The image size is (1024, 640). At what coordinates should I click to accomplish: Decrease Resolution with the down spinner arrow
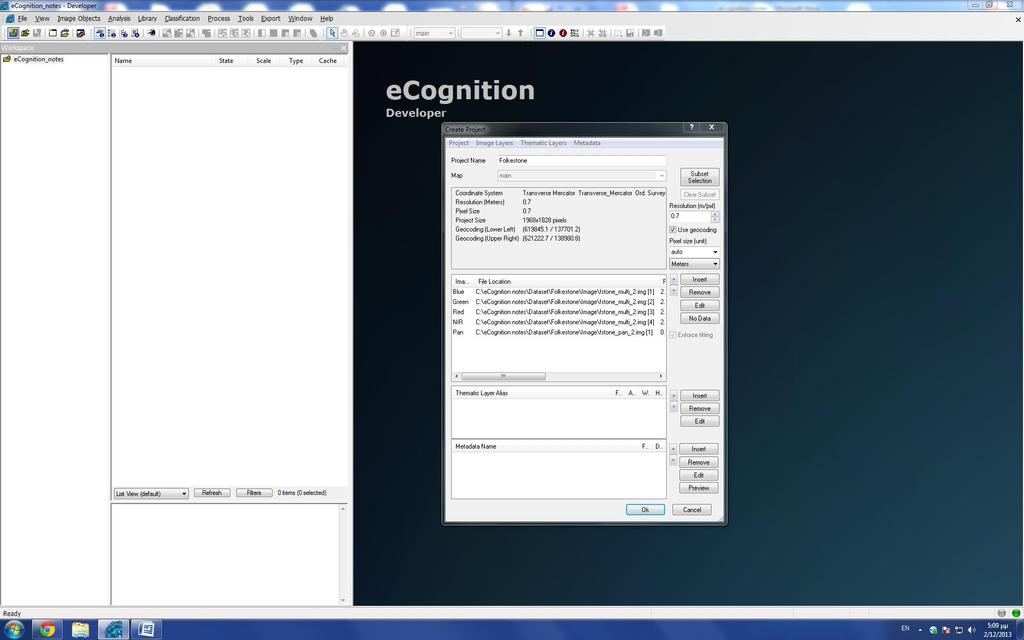pyautogui.click(x=715, y=219)
